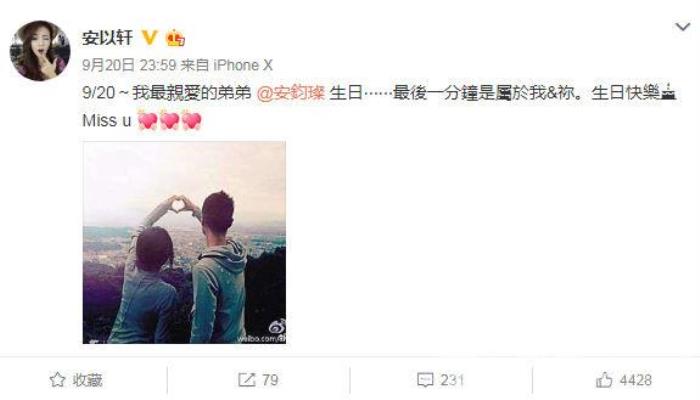Click the orange V verified badge
Viewport: 700px width, 400px height.
pos(150,38)
